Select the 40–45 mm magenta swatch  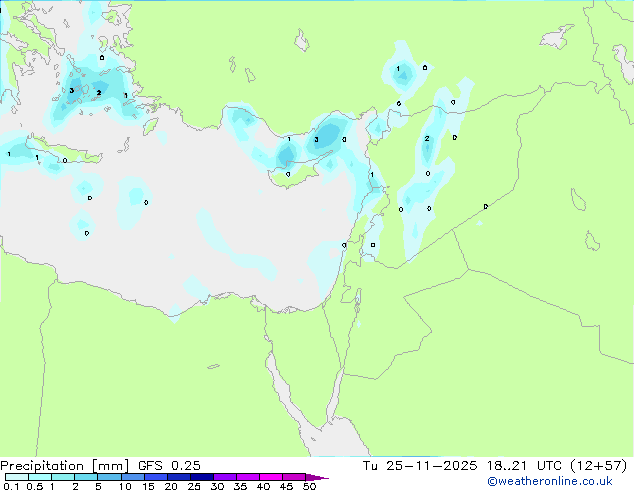pos(271,477)
